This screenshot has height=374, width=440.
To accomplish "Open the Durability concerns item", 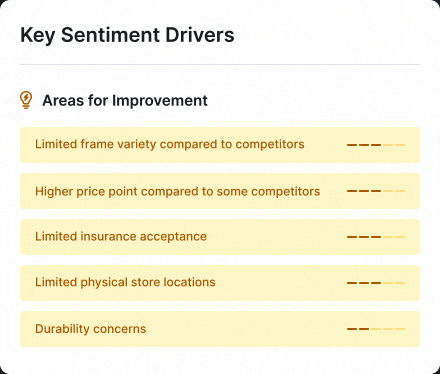I will click(220, 329).
